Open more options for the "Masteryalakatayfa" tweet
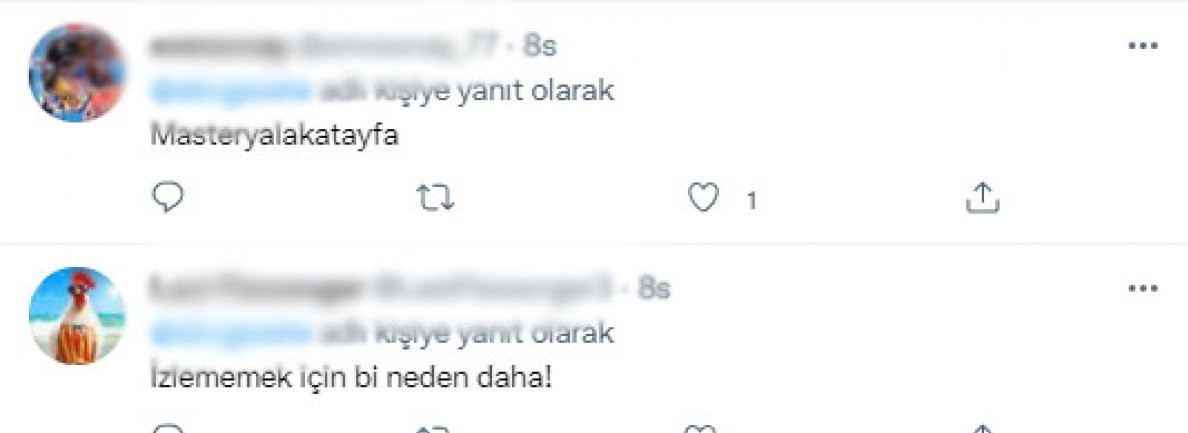 coord(1143,46)
